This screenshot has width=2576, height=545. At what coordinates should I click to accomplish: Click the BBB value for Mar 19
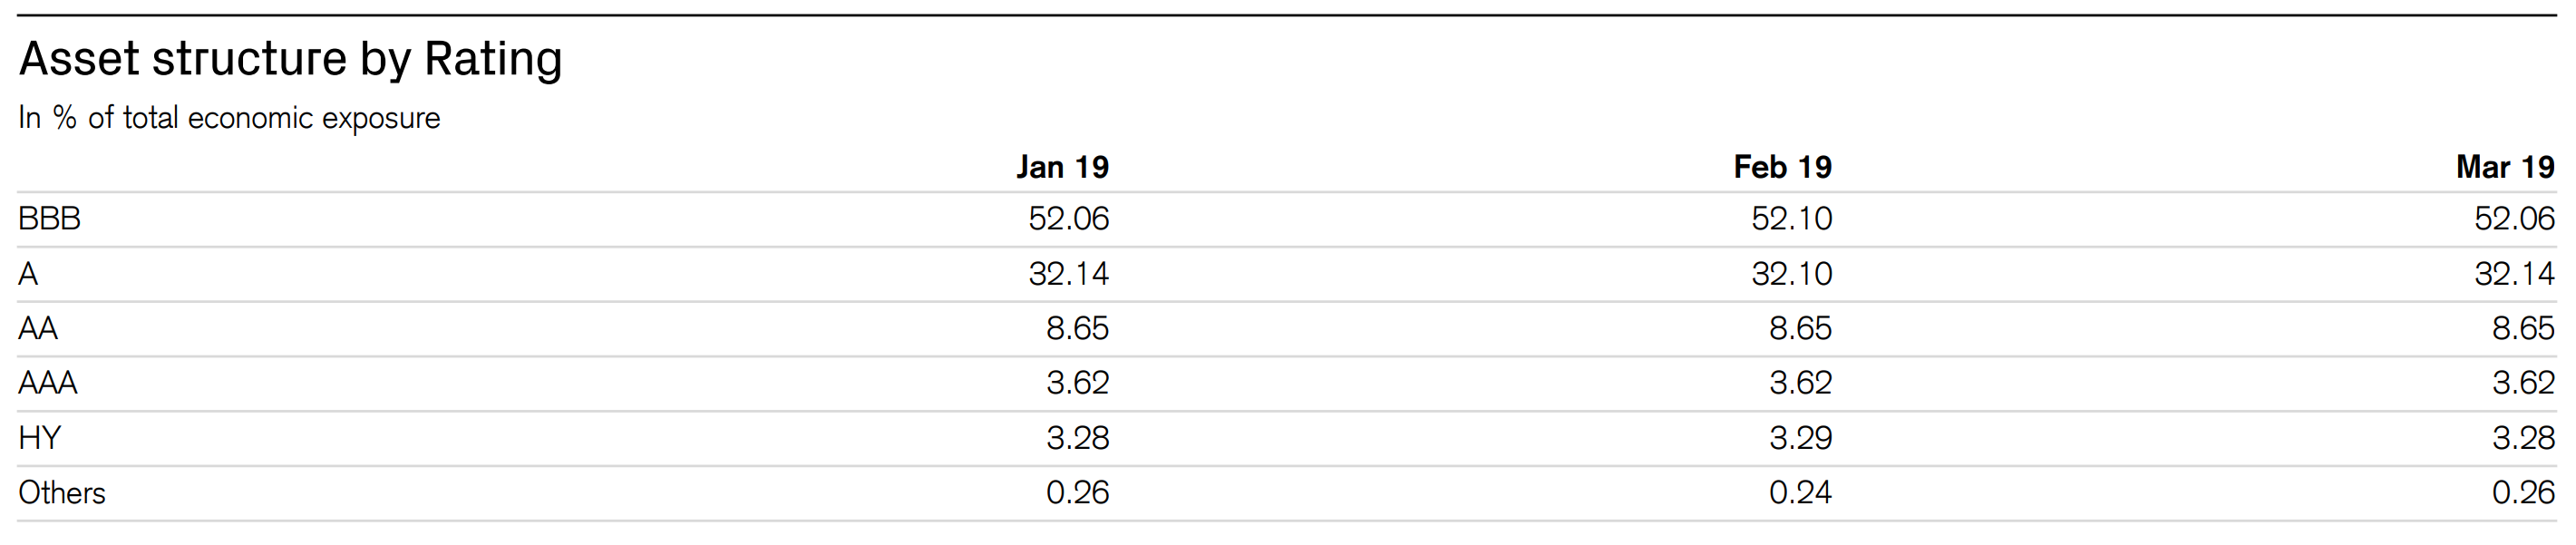(x=2514, y=219)
